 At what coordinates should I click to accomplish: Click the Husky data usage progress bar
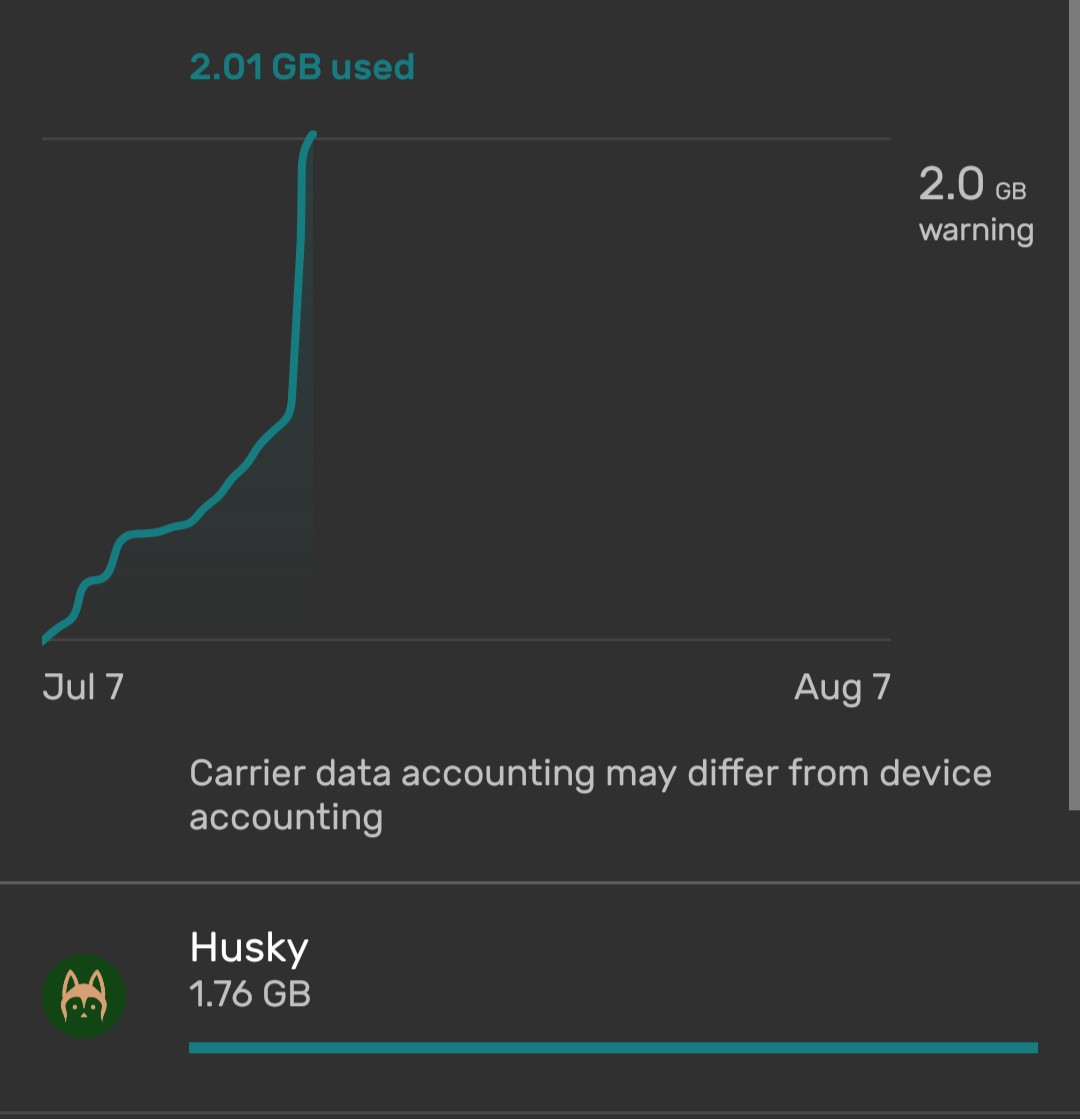pos(612,1047)
